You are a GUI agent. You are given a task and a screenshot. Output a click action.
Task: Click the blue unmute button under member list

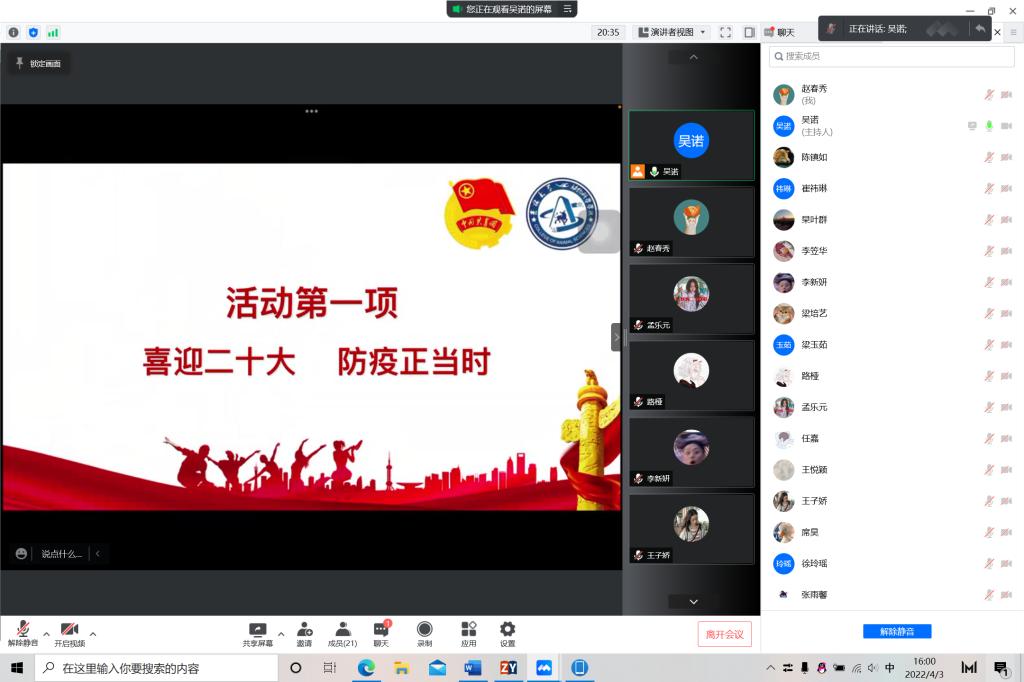point(896,631)
